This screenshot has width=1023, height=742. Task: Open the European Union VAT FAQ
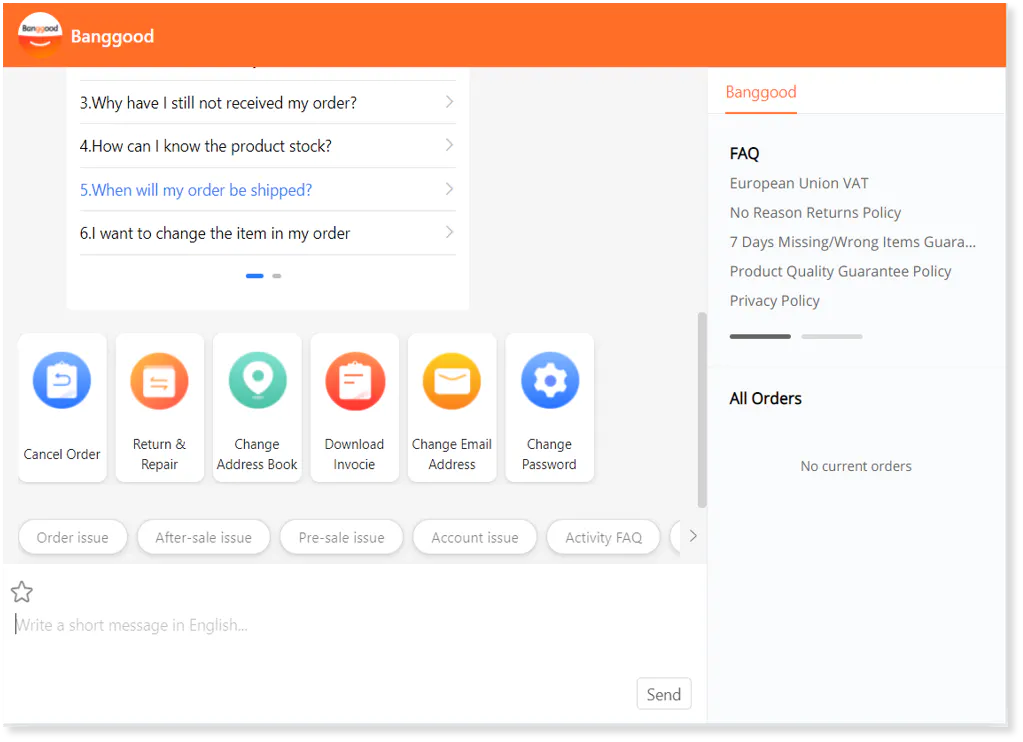pyautogui.click(x=799, y=183)
